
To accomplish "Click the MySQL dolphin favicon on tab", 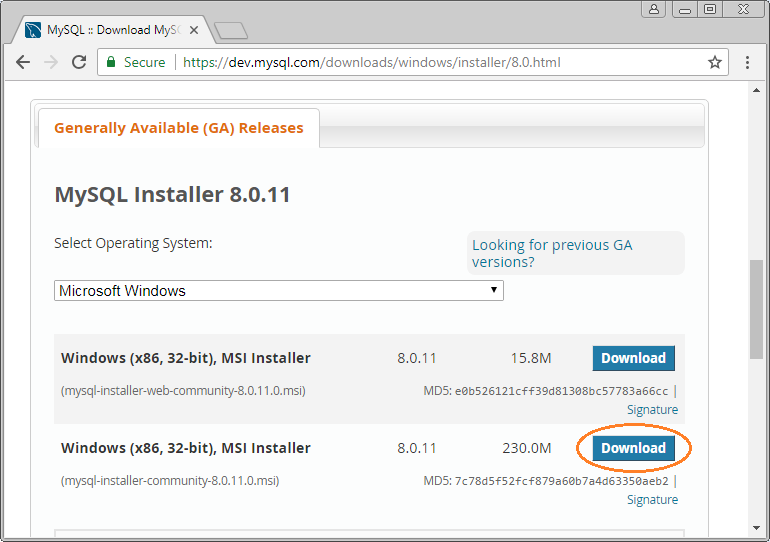I will (33, 30).
